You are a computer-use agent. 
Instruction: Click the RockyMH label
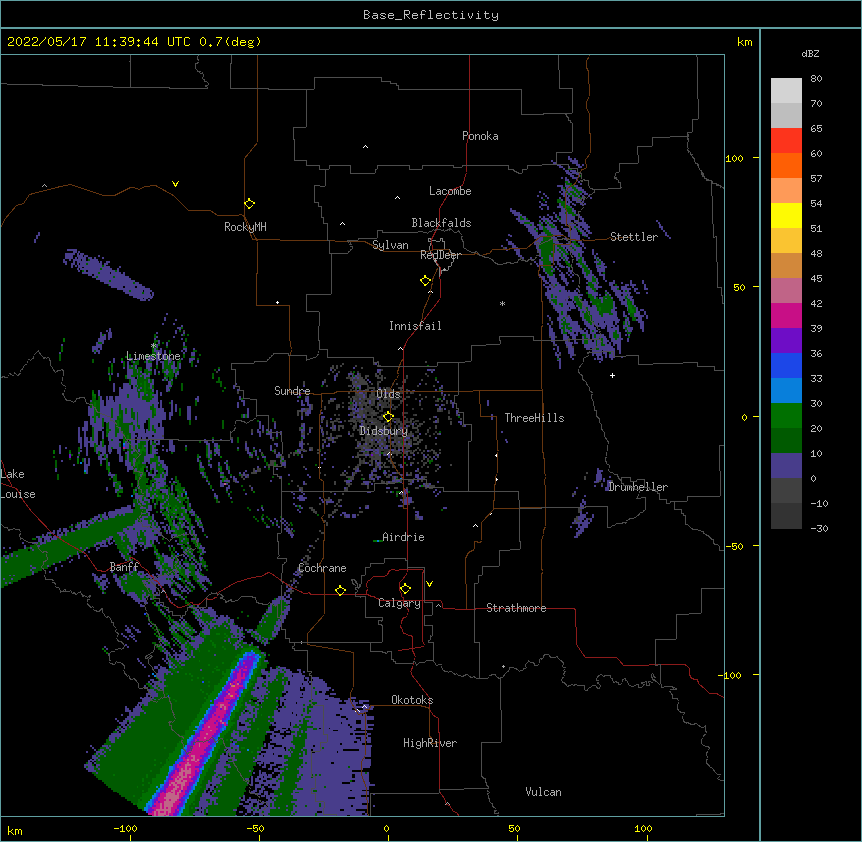(245, 227)
